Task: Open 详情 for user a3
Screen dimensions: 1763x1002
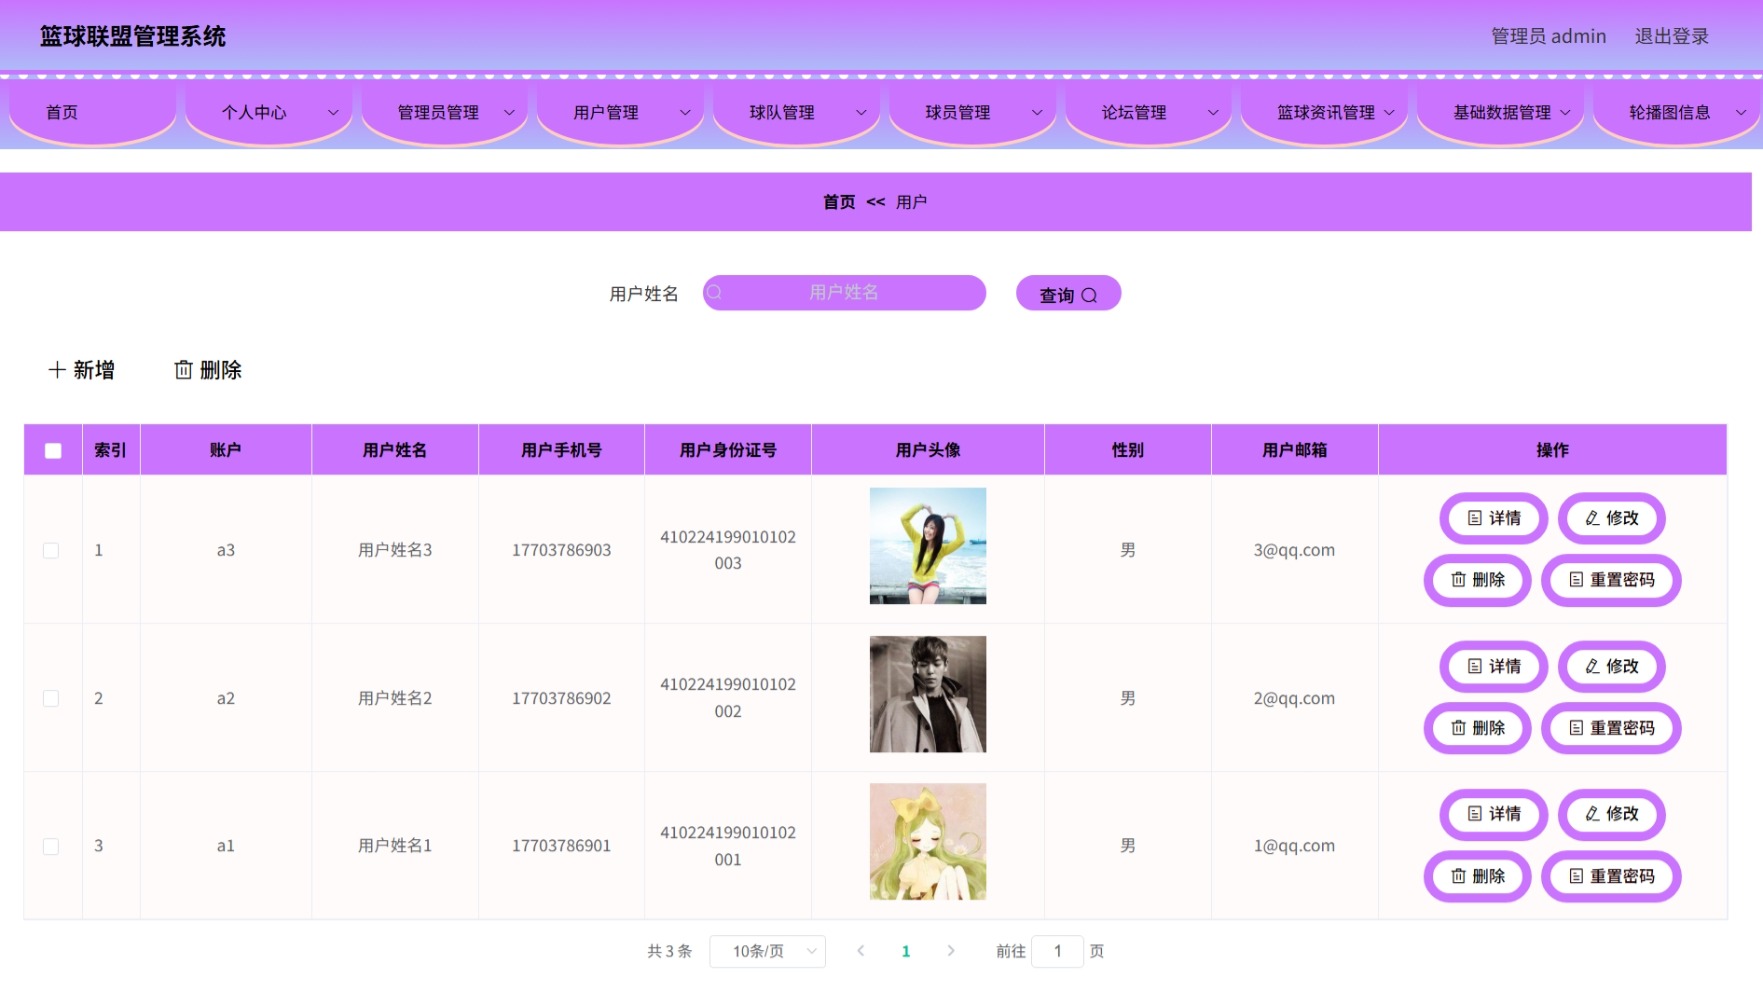Action: tap(1494, 518)
